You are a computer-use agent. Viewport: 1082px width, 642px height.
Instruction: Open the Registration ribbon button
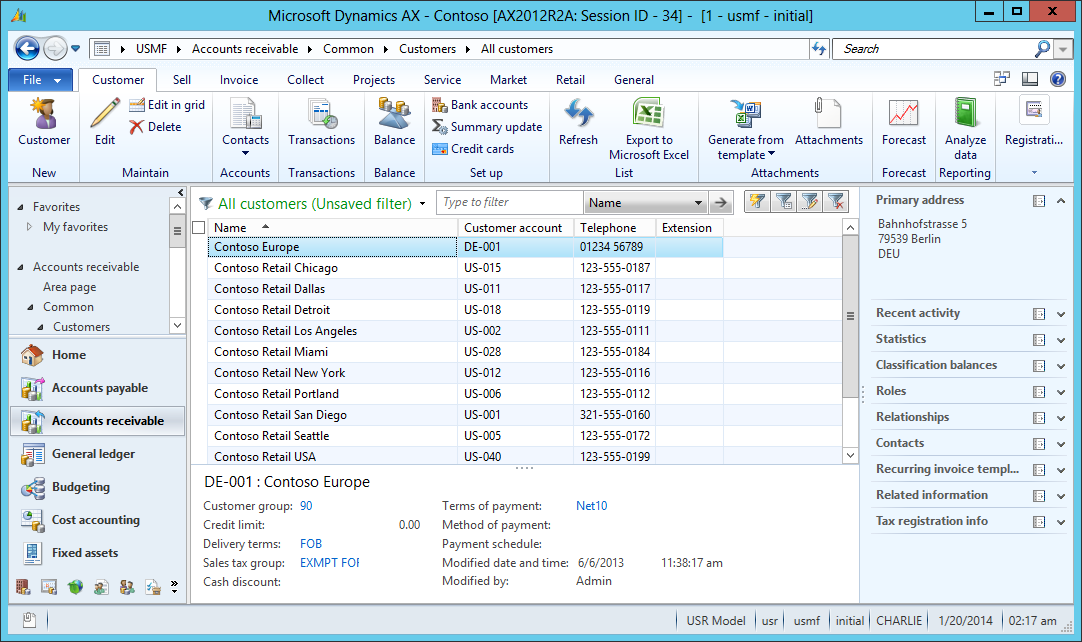[x=1034, y=121]
